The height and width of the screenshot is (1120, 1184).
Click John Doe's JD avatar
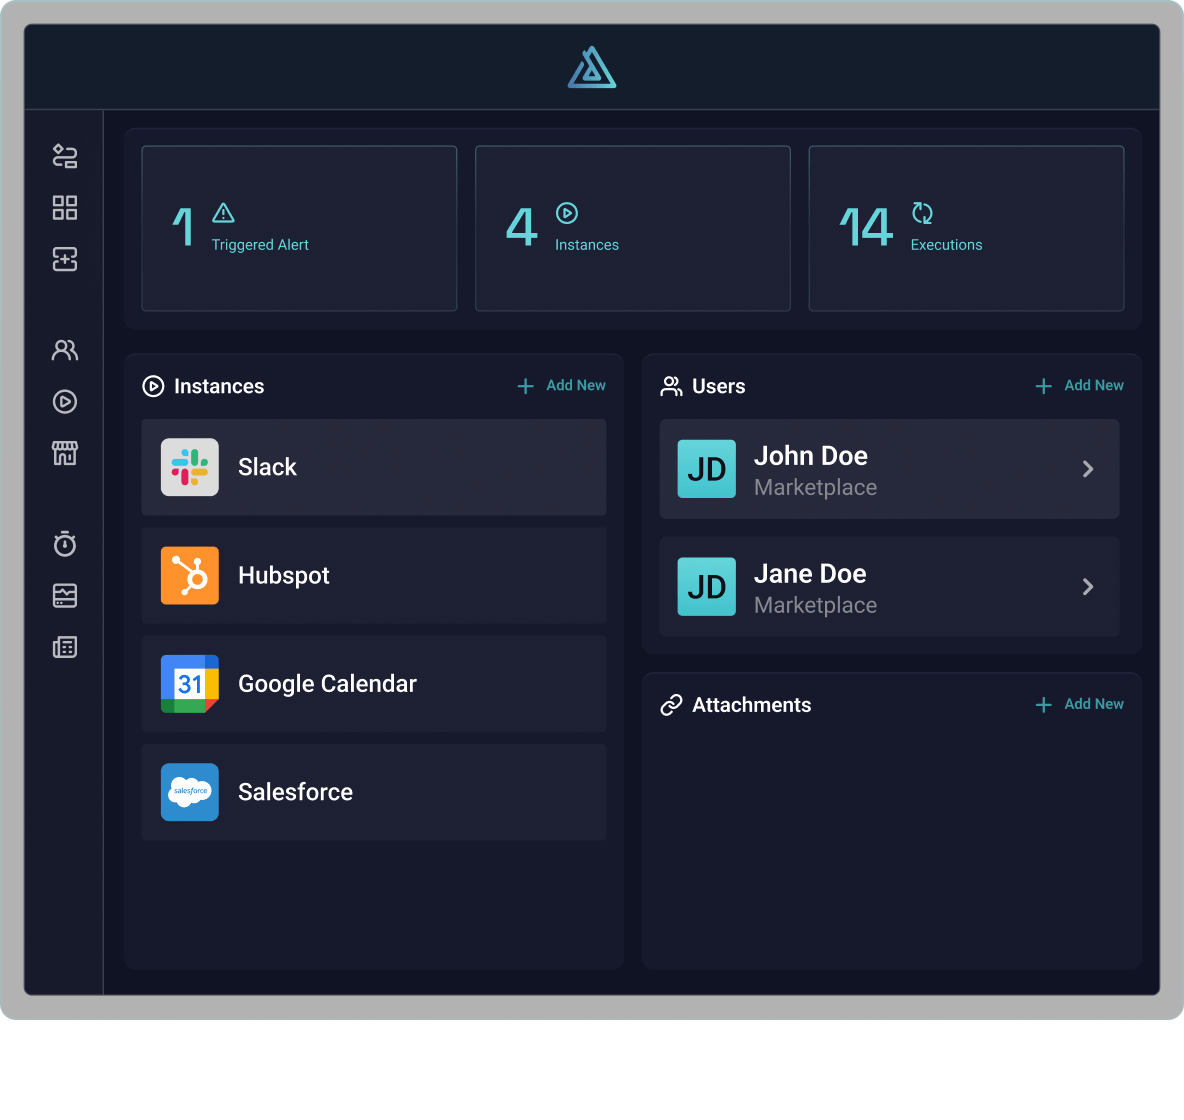[x=707, y=469]
